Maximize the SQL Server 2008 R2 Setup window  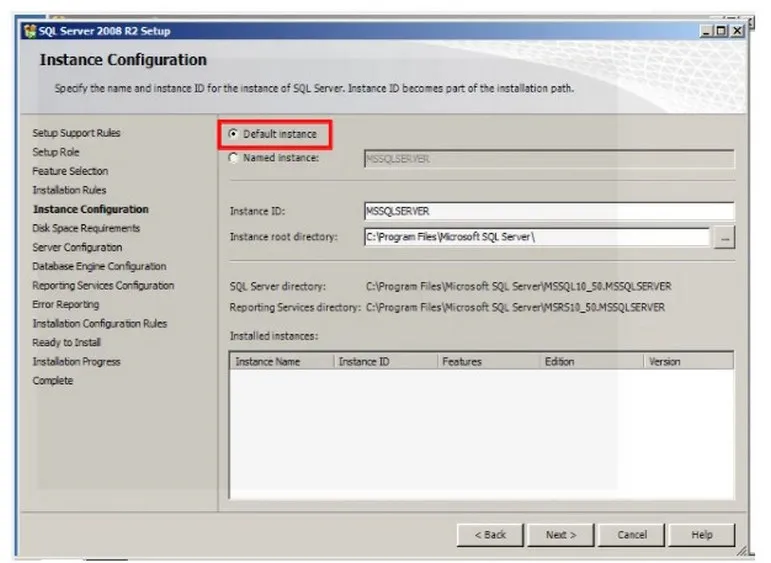pyautogui.click(x=721, y=31)
